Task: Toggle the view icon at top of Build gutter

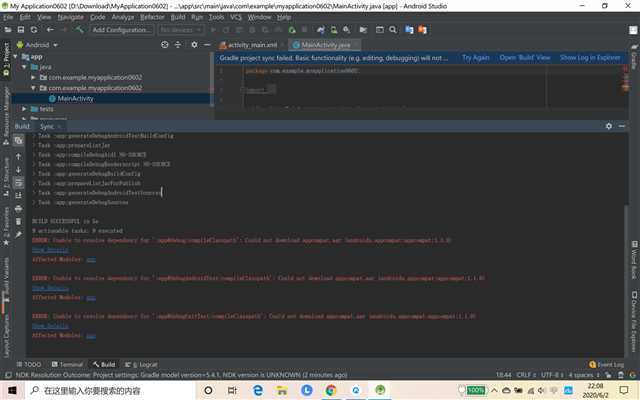Action: point(18,140)
